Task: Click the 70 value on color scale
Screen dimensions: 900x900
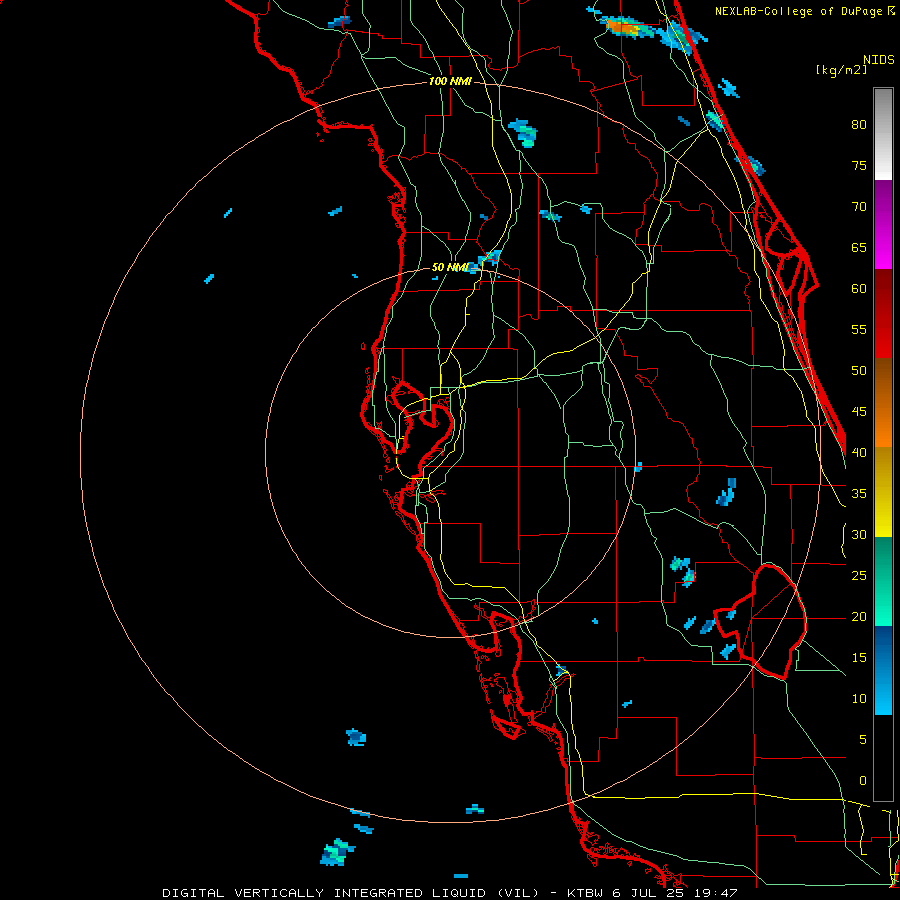Action: 859,207
